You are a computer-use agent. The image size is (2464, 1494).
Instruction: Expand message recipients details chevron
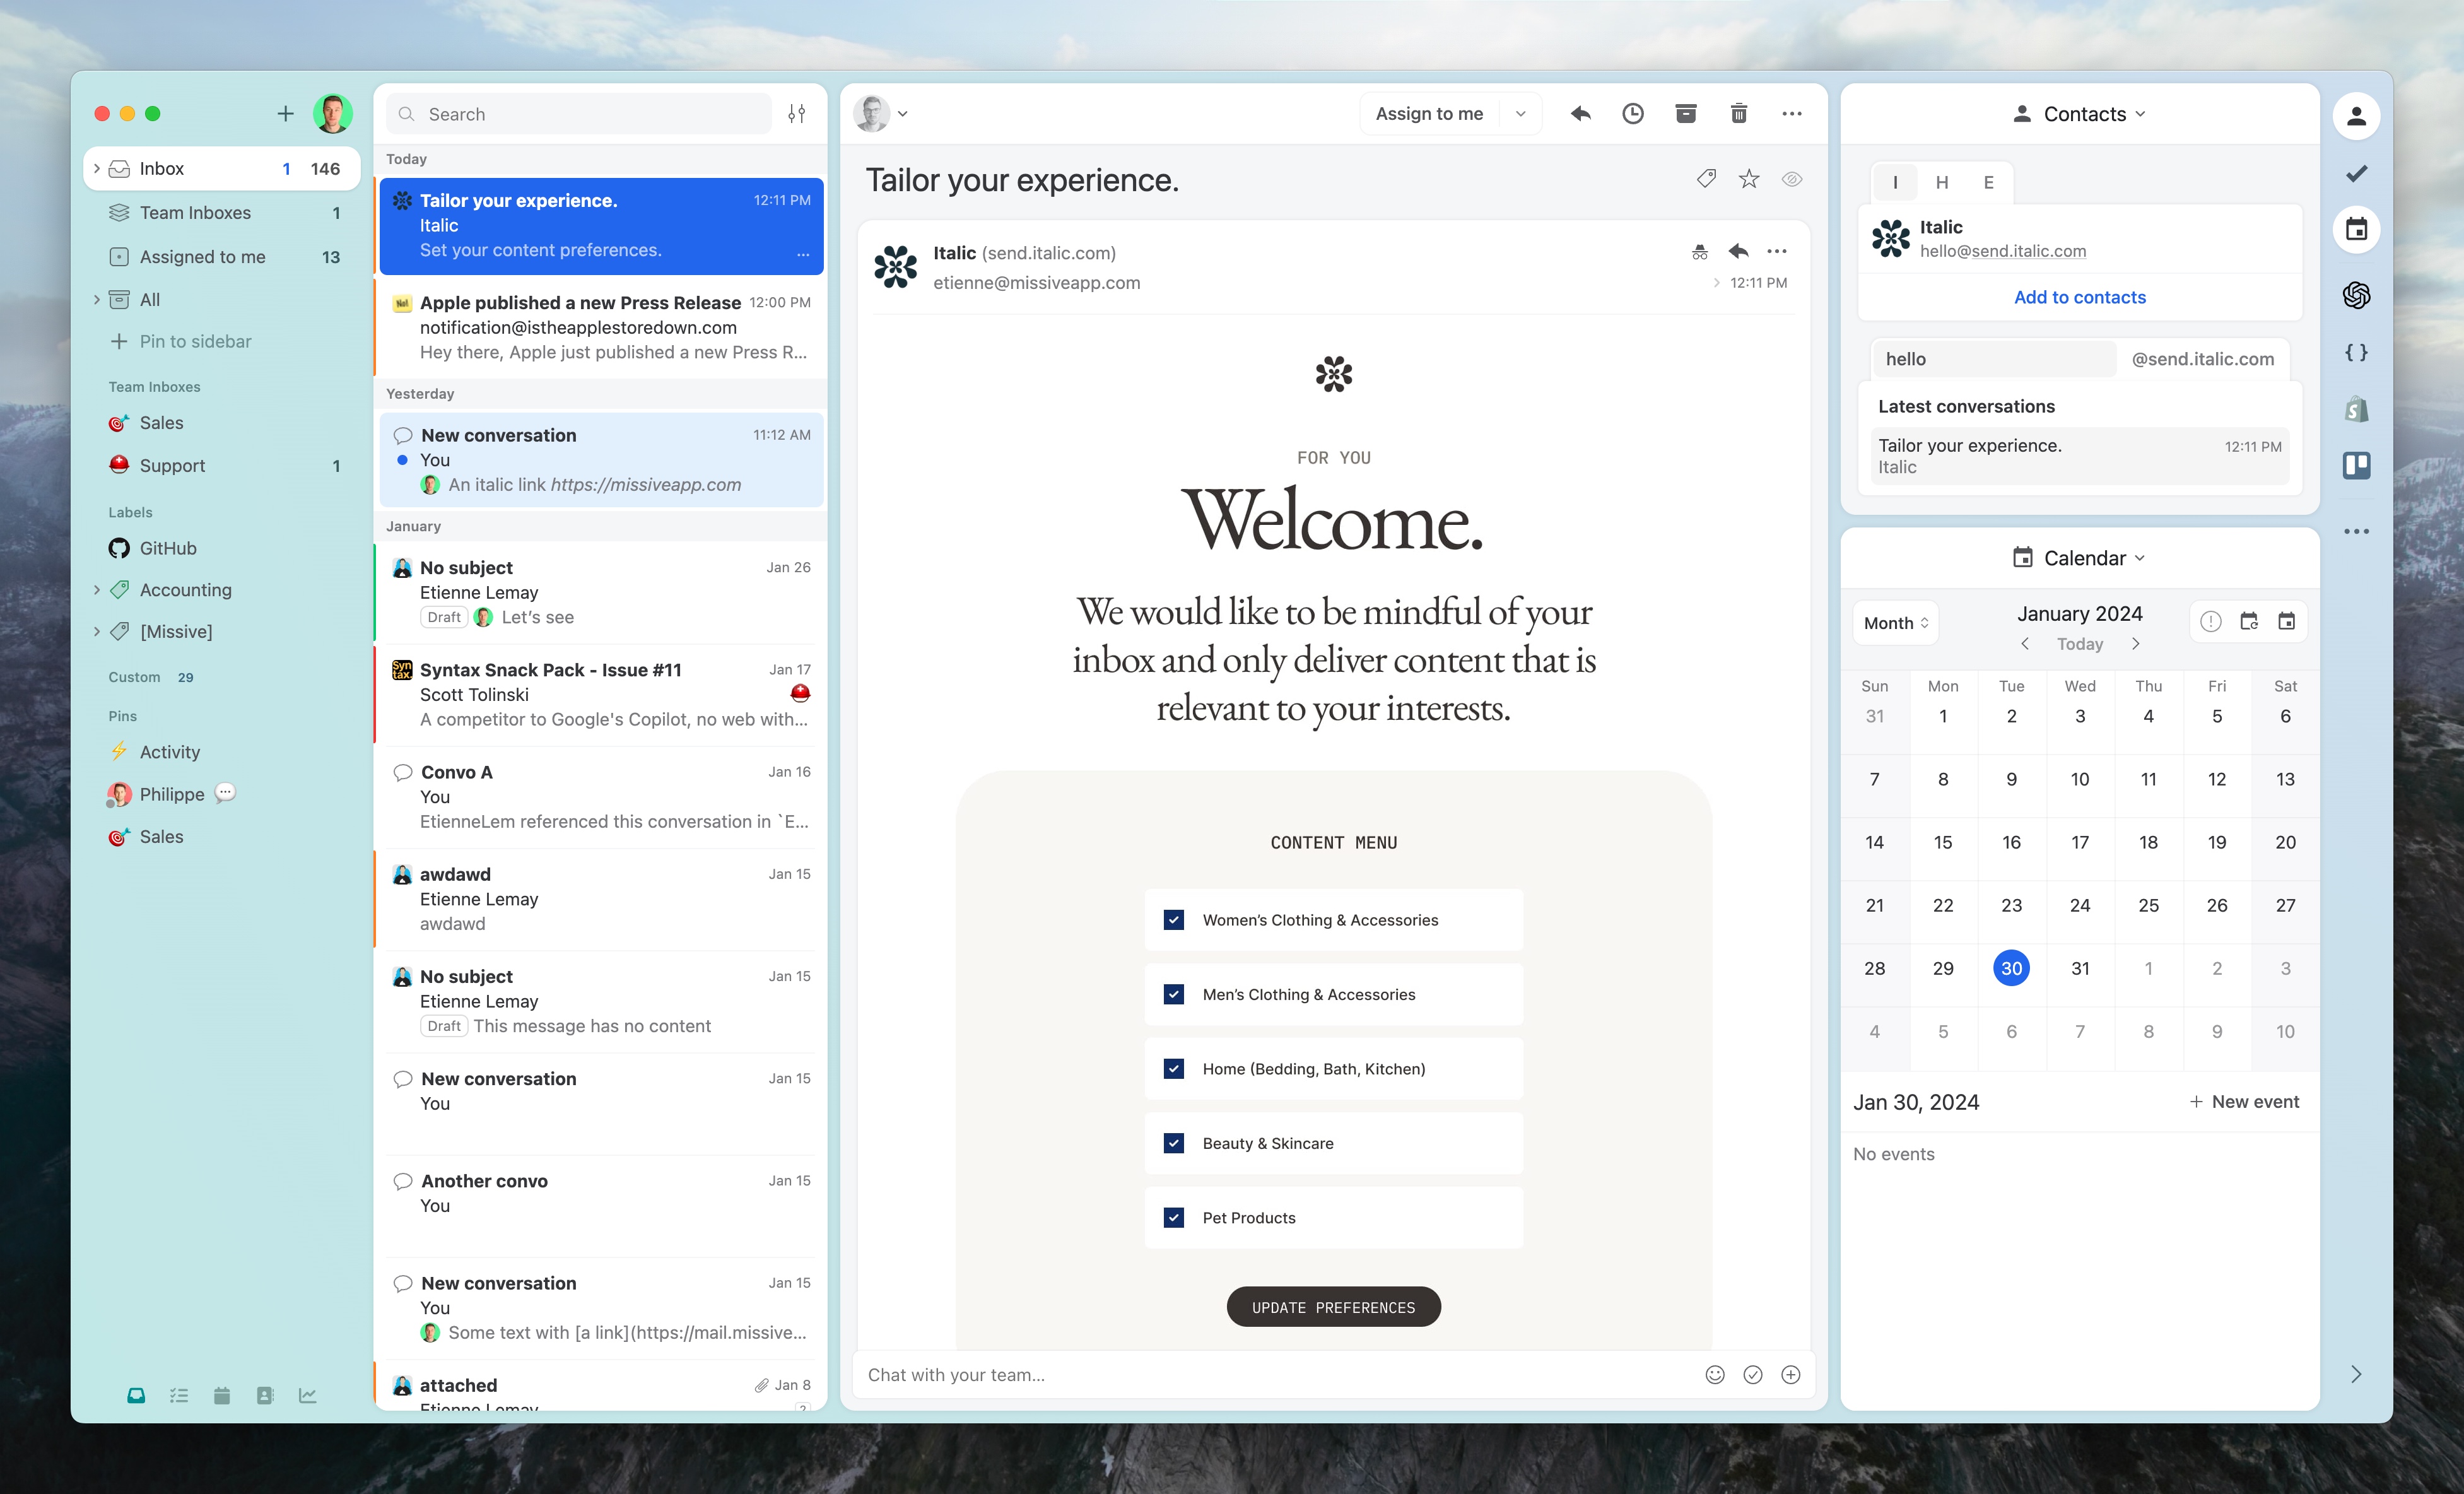[x=1717, y=283]
